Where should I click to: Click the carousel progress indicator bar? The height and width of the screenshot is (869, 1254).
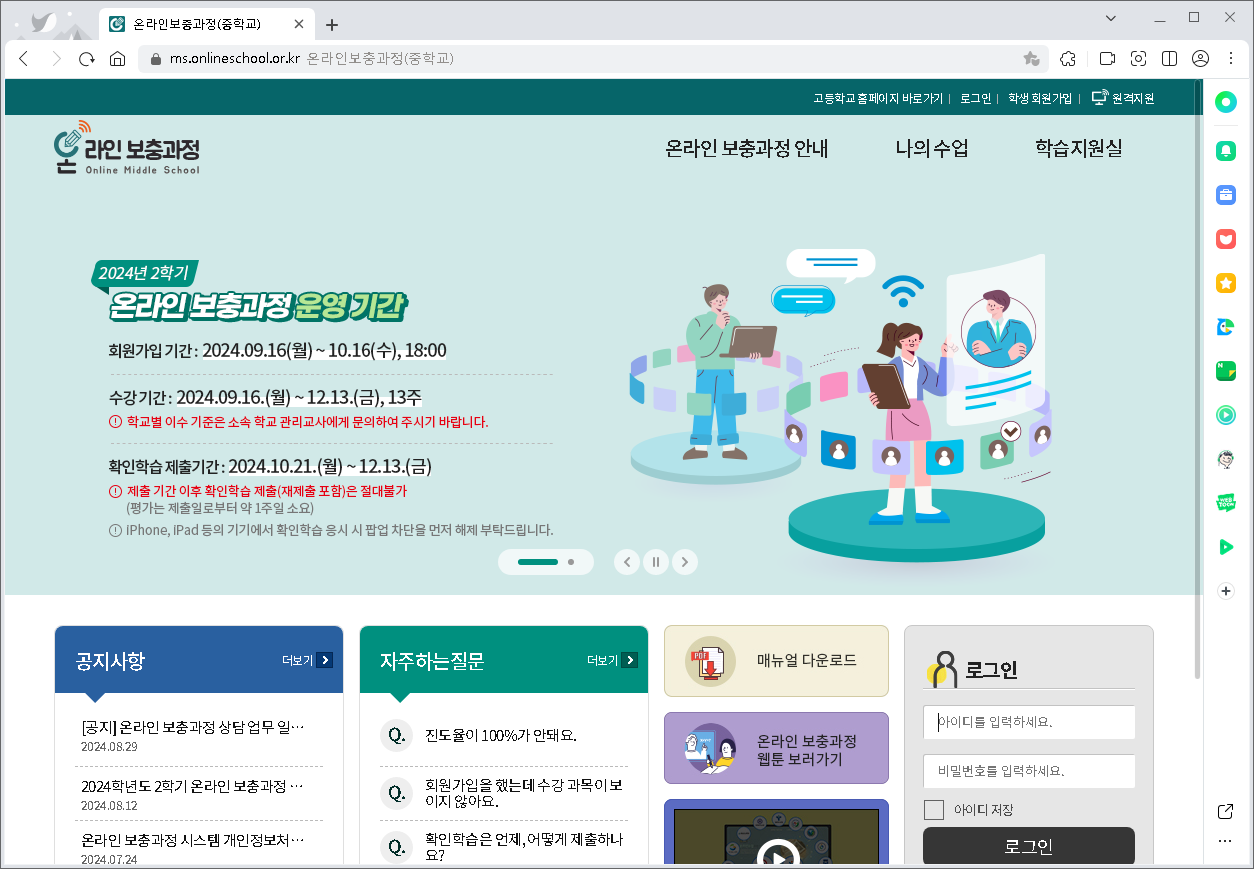point(537,562)
